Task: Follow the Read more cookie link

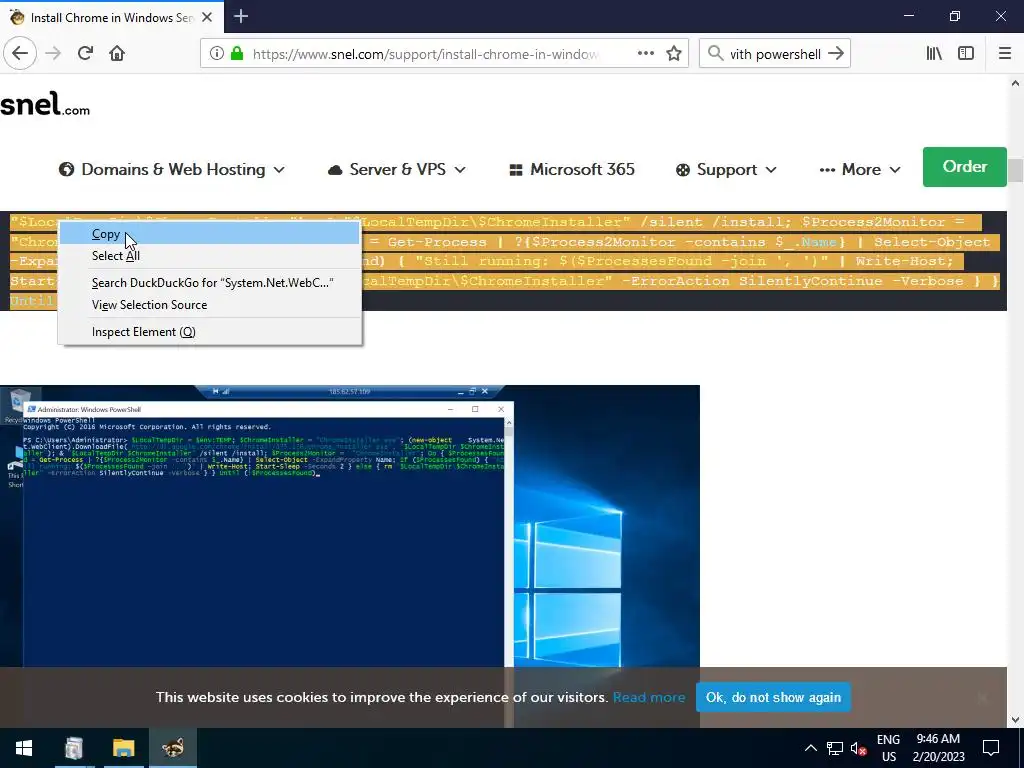Action: [648, 697]
